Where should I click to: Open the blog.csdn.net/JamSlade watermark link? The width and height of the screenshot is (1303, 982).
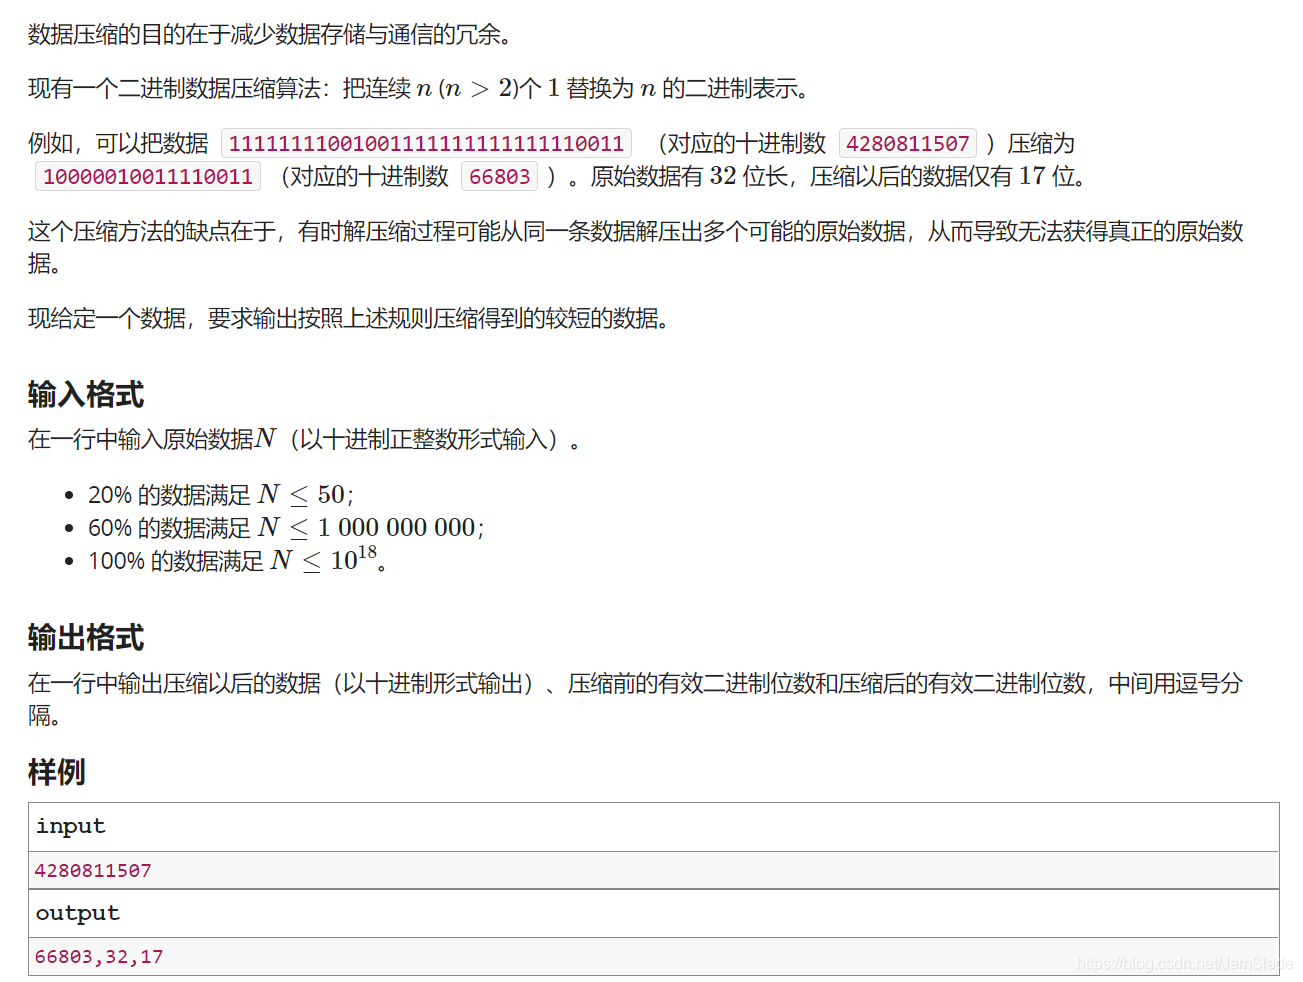point(1181,965)
